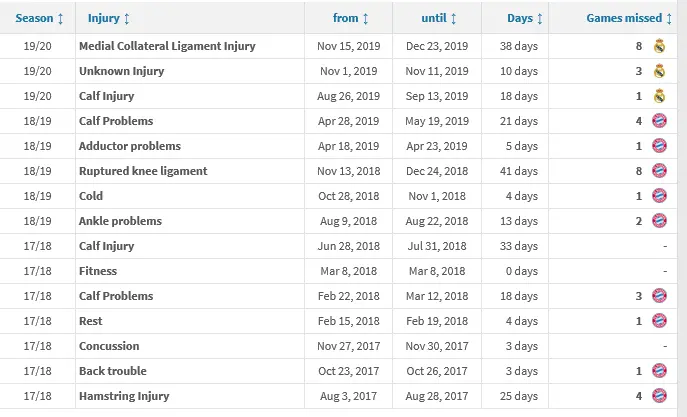Sort by the 'until' date column

coord(439,18)
